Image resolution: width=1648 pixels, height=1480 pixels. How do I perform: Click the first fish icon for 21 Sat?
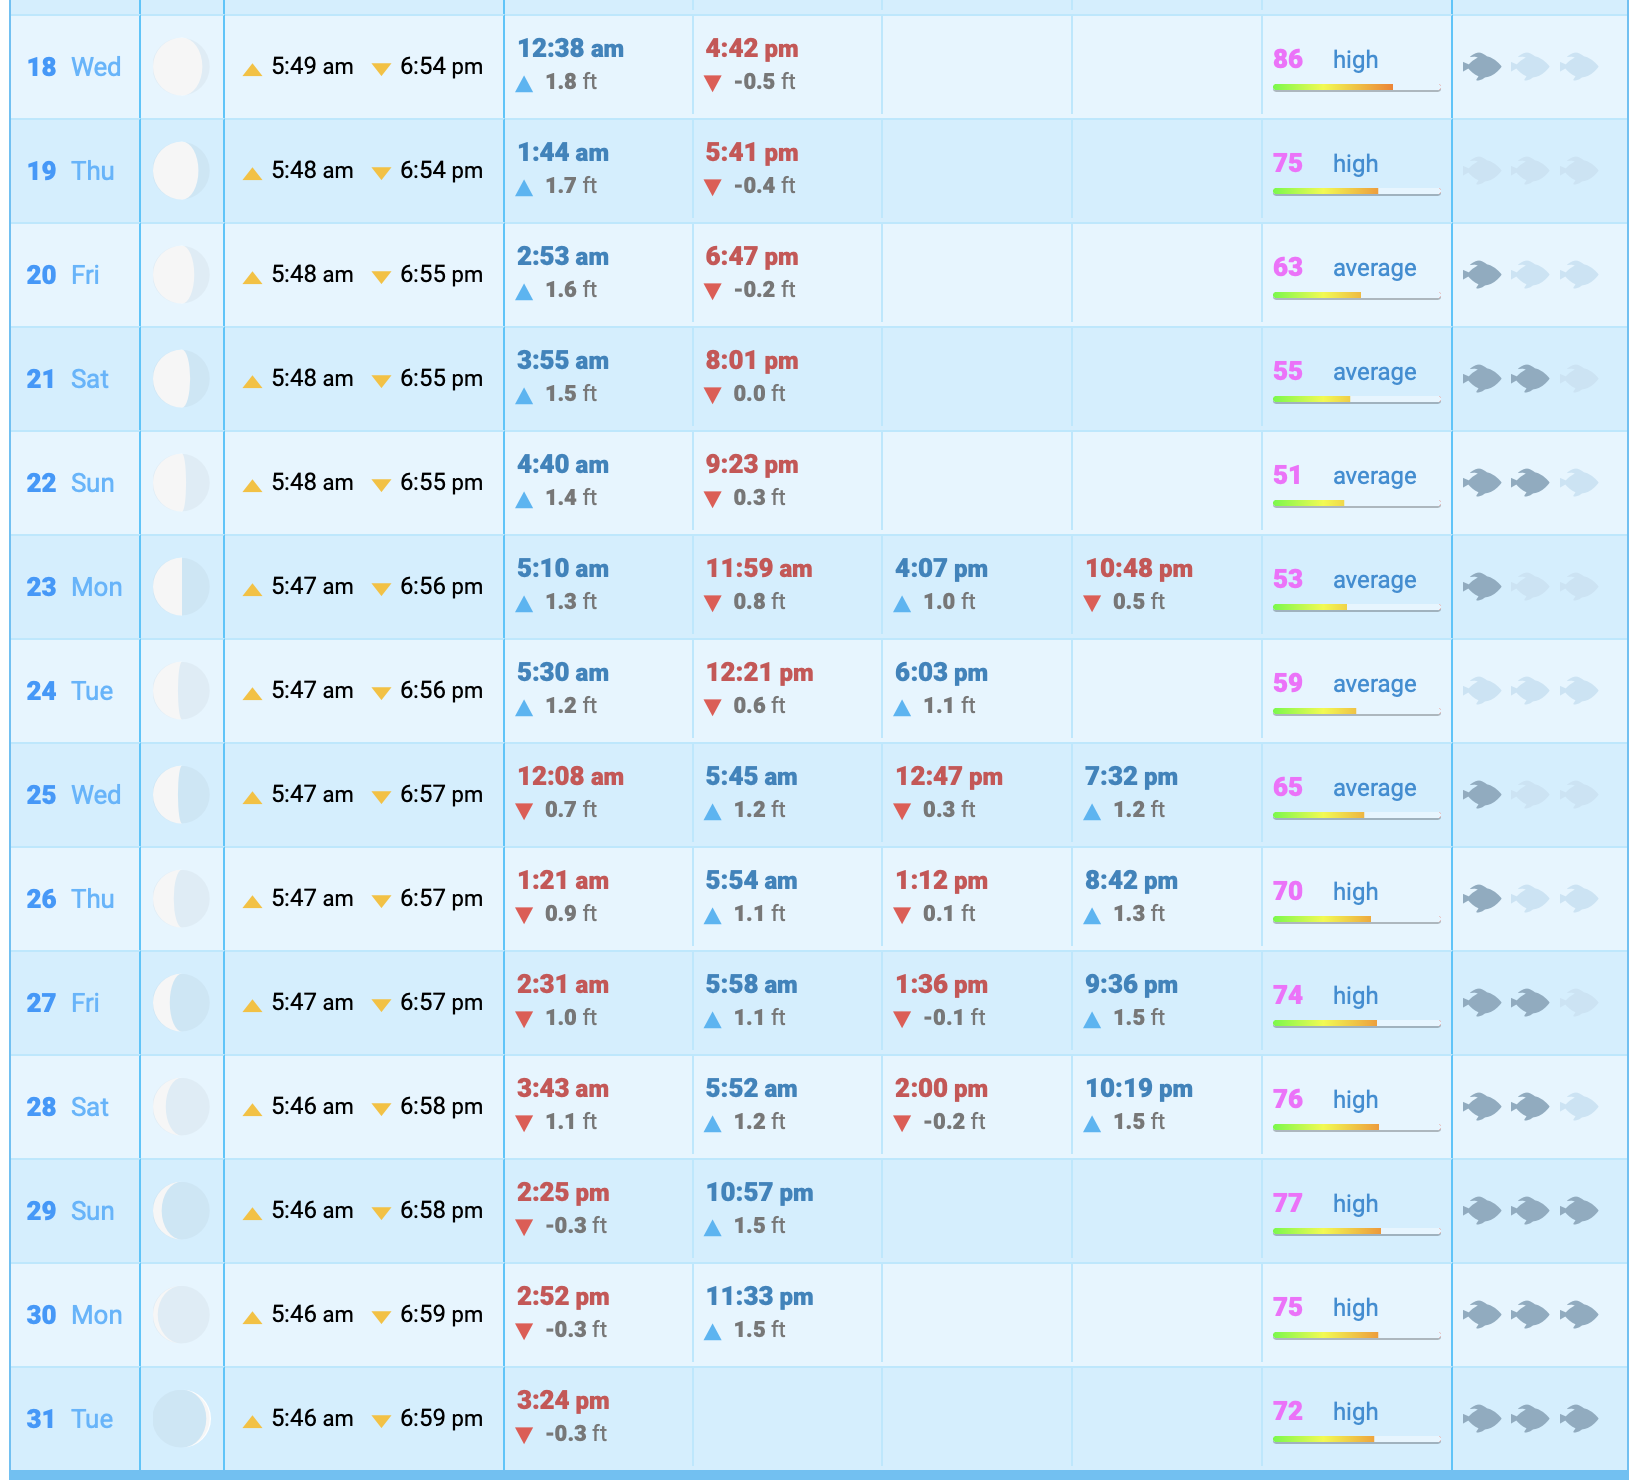pos(1482,379)
